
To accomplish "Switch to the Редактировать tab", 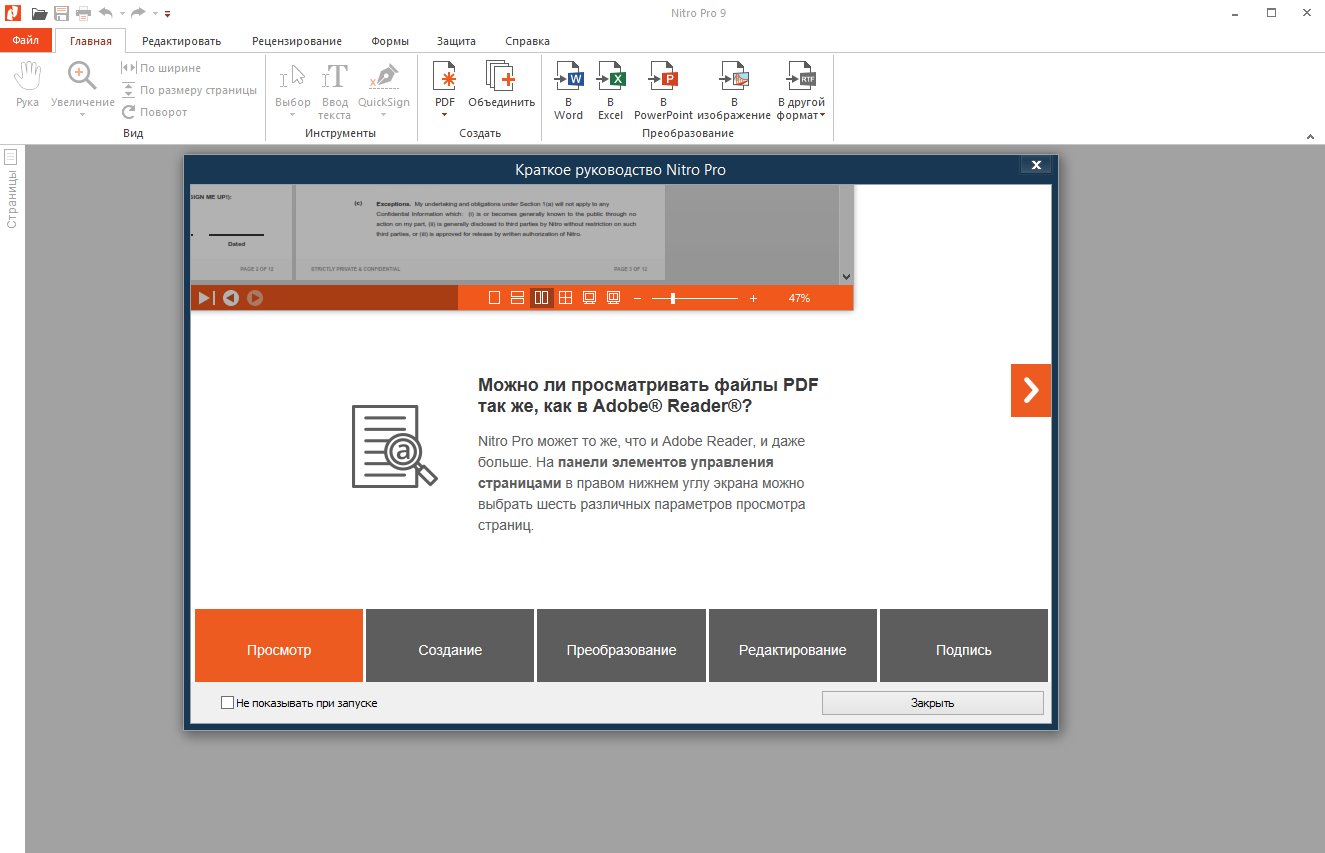I will [x=181, y=41].
